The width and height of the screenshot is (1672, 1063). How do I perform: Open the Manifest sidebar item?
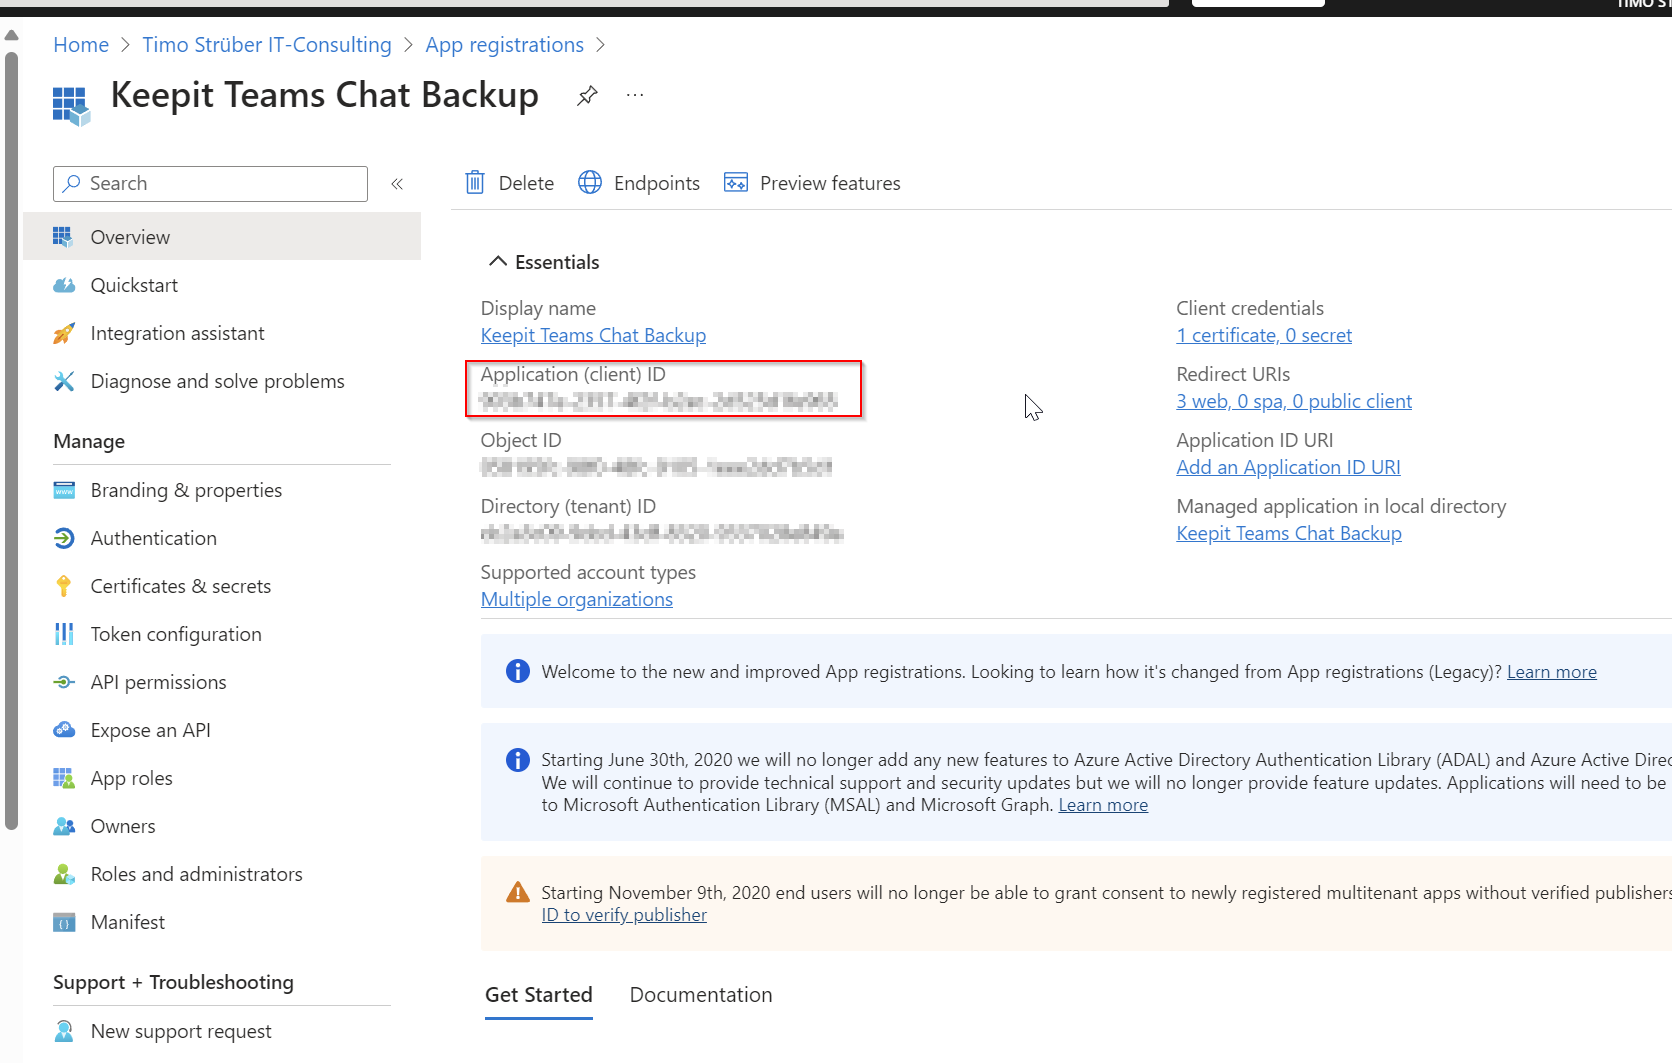127,922
